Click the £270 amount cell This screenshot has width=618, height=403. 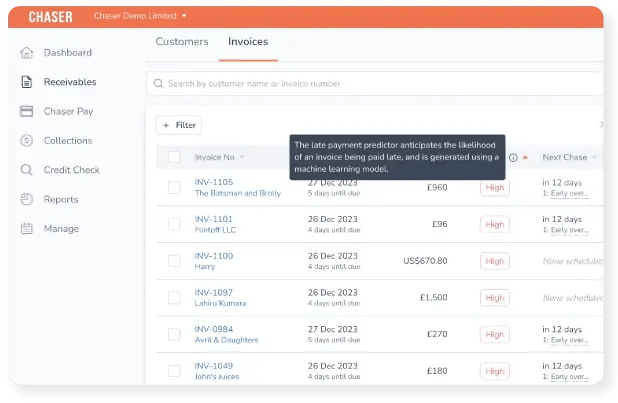click(437, 334)
